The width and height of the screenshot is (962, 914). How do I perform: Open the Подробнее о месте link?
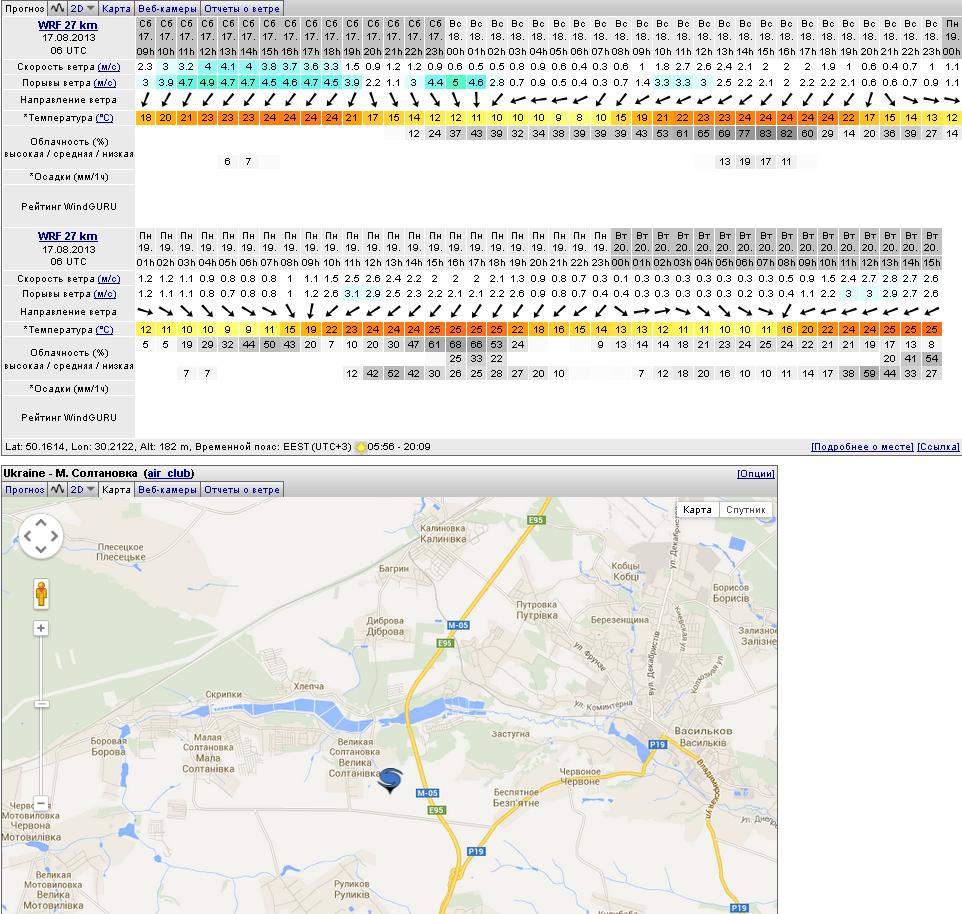pyautogui.click(x=861, y=447)
